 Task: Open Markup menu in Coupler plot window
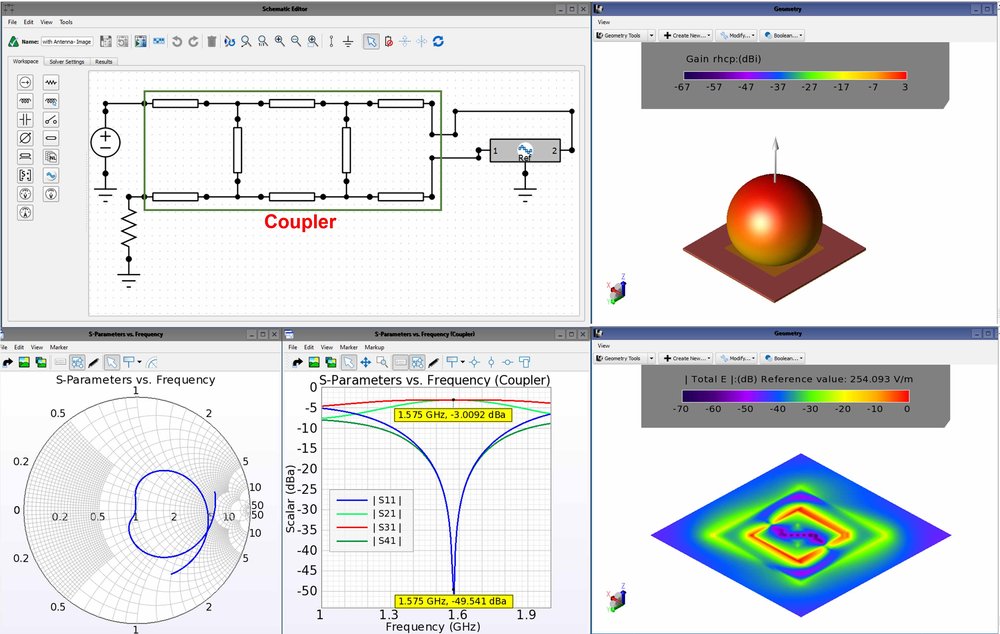(374, 348)
